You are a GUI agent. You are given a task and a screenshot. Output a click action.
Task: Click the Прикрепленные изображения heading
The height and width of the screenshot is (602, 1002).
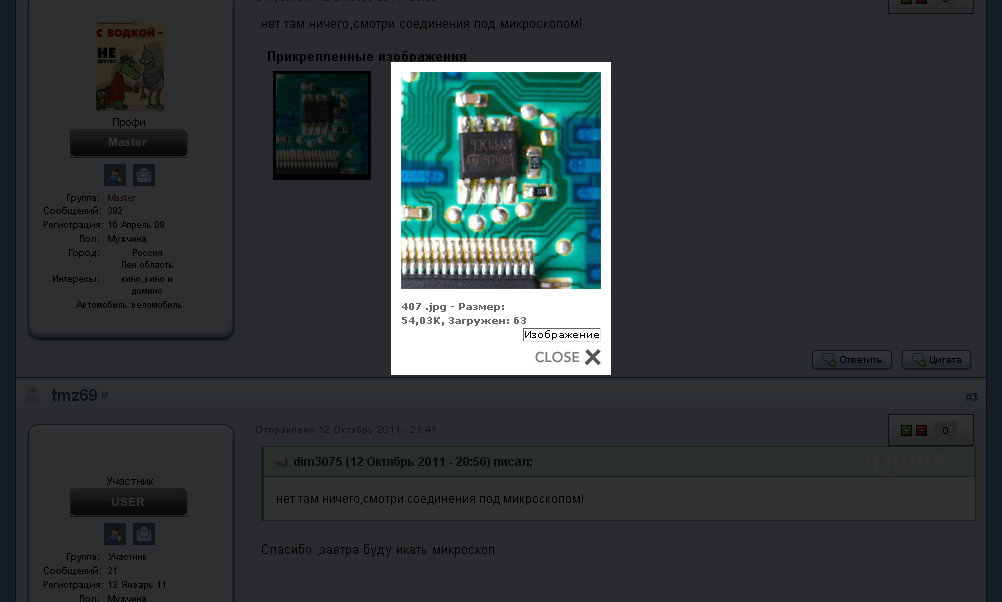pos(367,56)
